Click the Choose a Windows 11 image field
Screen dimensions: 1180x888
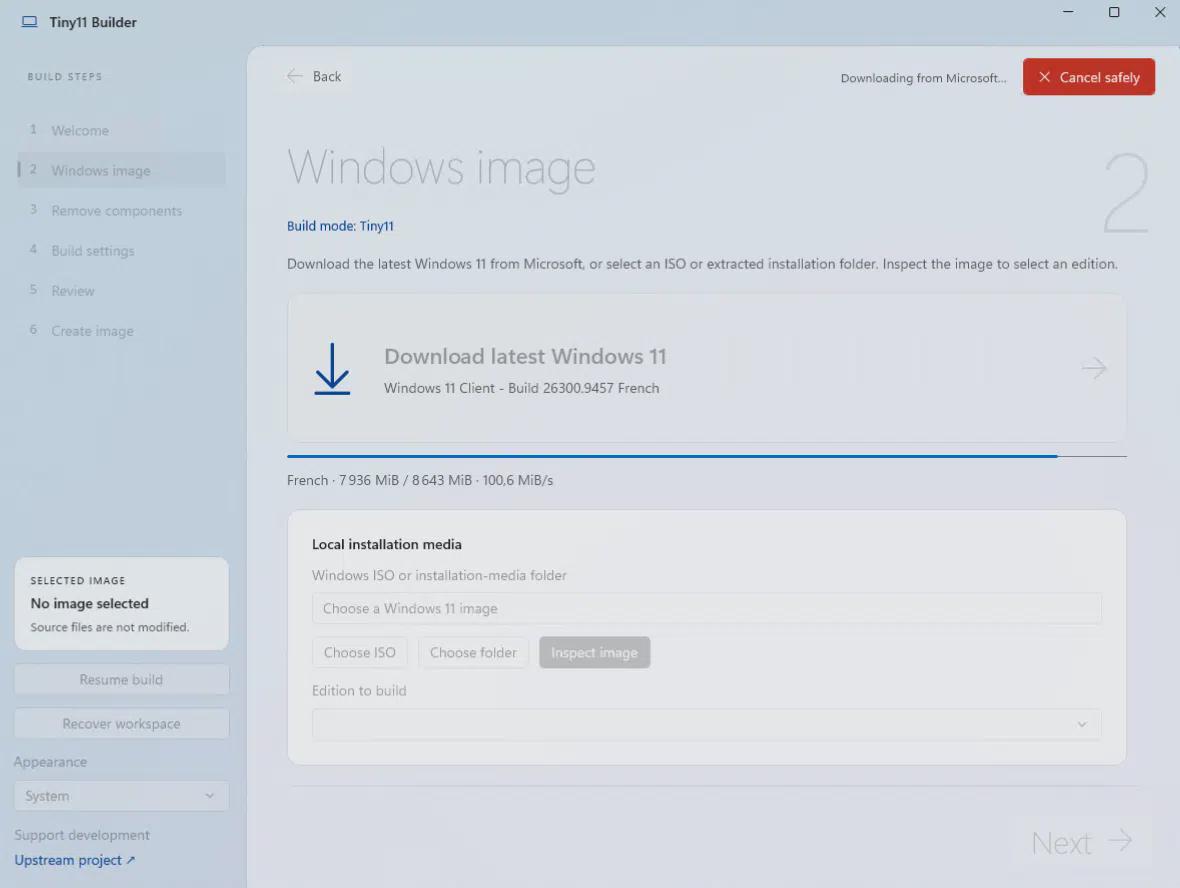coord(707,608)
